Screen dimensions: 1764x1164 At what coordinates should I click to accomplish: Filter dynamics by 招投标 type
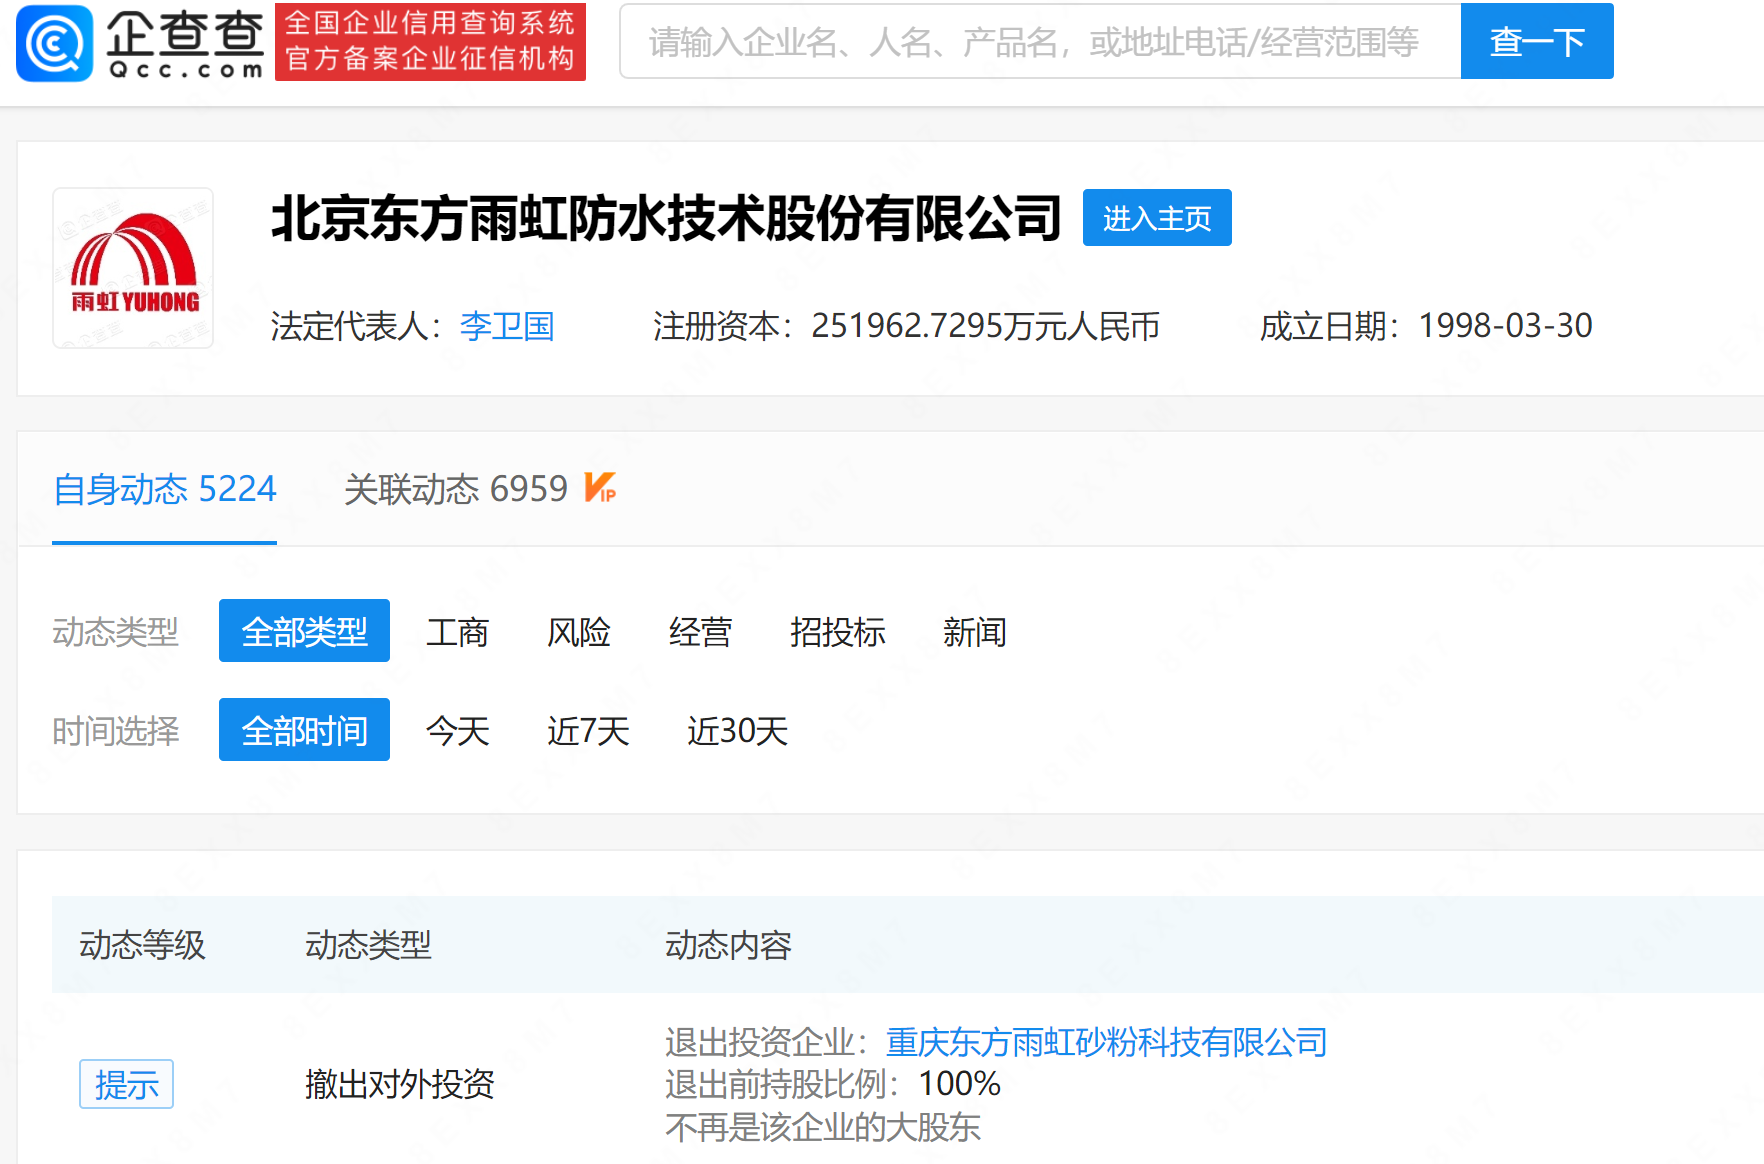837,632
